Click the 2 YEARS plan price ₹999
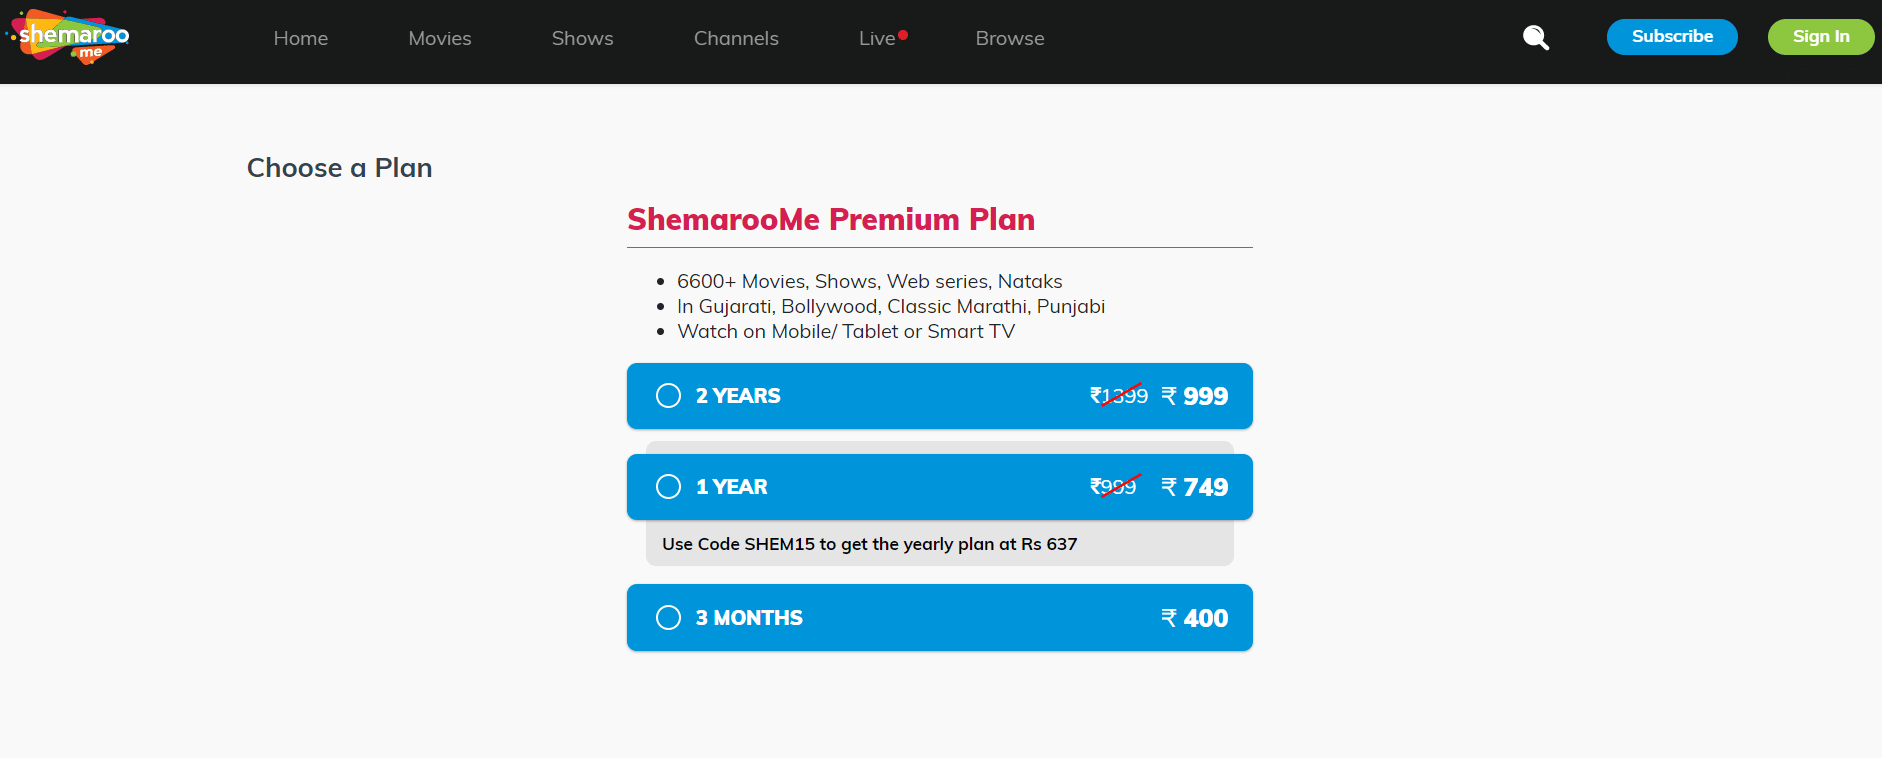The image size is (1882, 758). pos(1196,395)
